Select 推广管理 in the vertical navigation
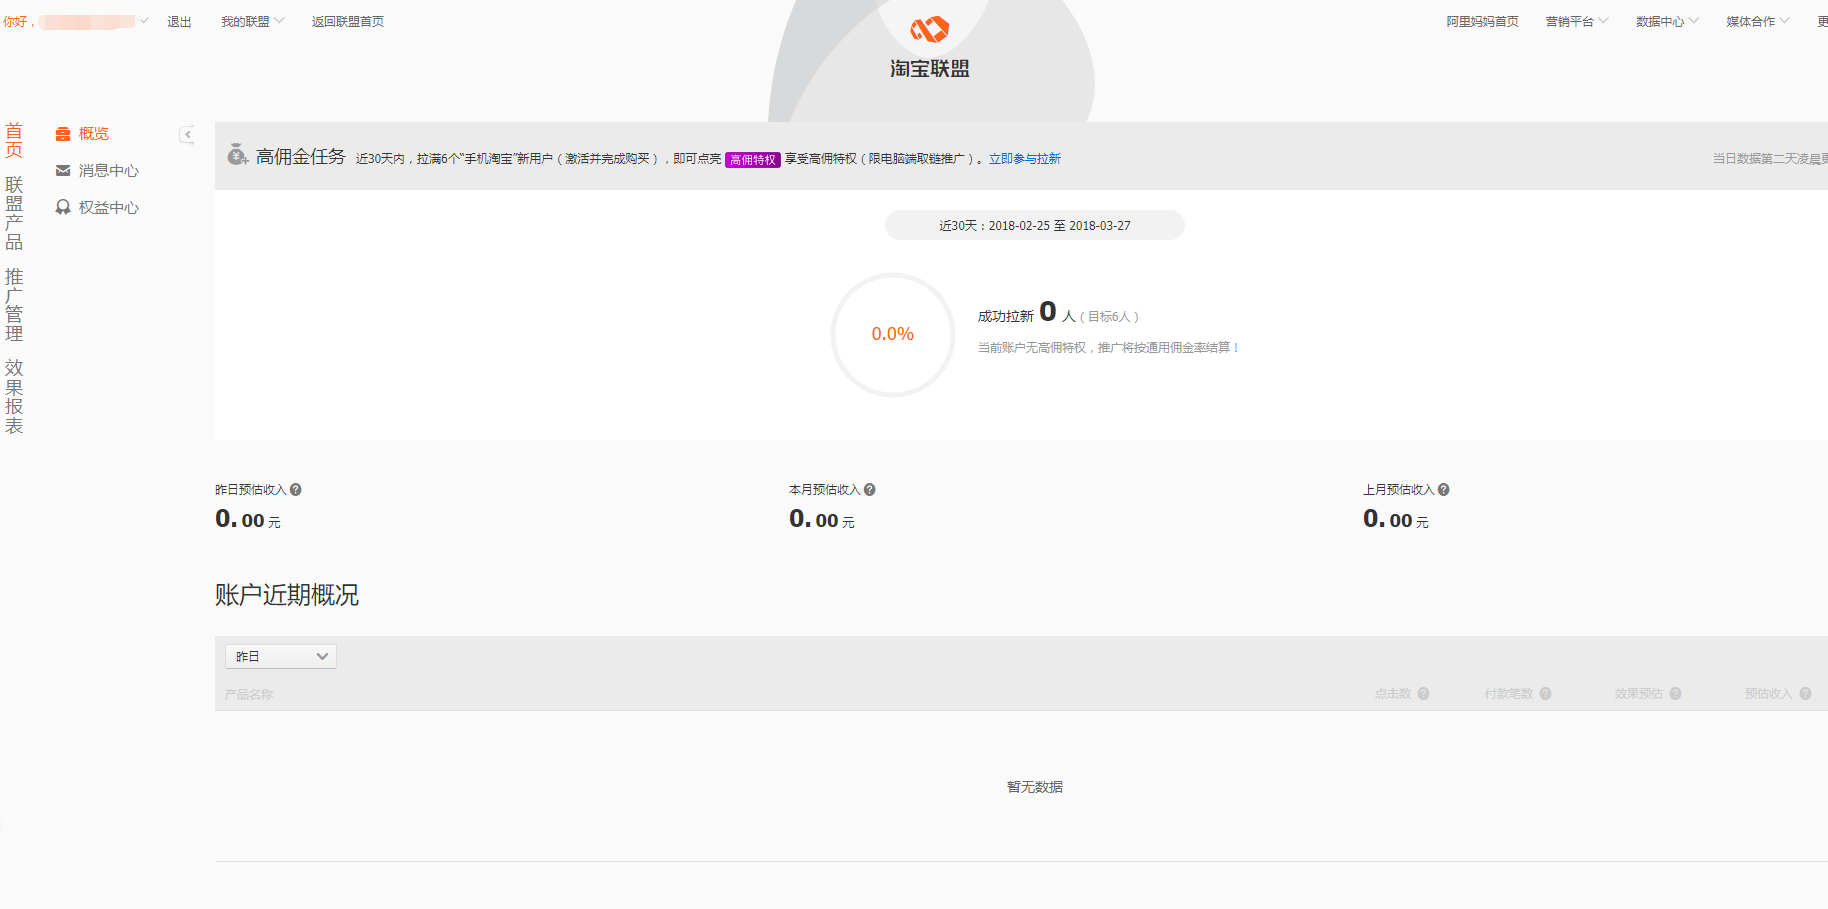This screenshot has height=909, width=1828. [x=14, y=306]
